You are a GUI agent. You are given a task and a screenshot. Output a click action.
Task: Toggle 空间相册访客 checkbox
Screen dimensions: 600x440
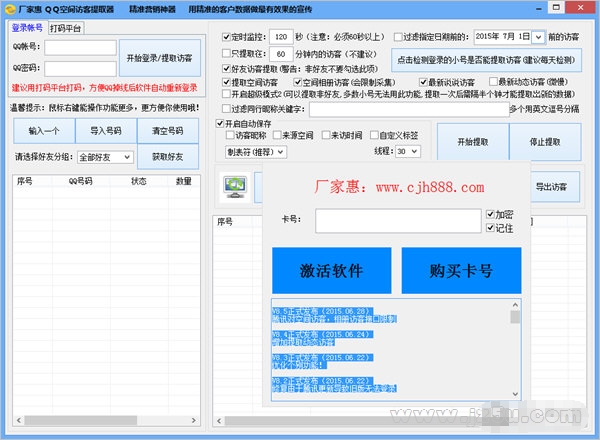(297, 82)
